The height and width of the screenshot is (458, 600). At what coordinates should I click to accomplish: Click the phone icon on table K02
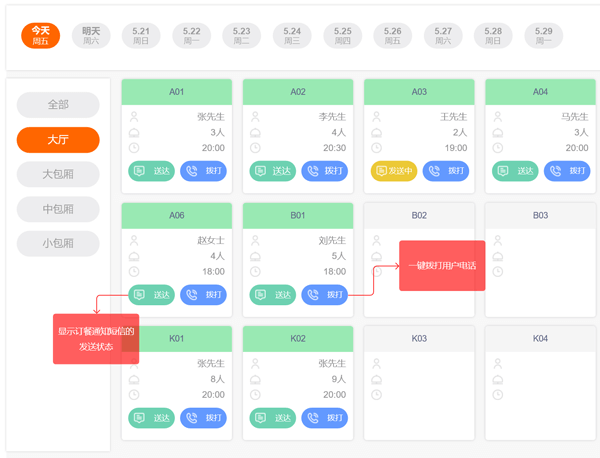click(313, 418)
